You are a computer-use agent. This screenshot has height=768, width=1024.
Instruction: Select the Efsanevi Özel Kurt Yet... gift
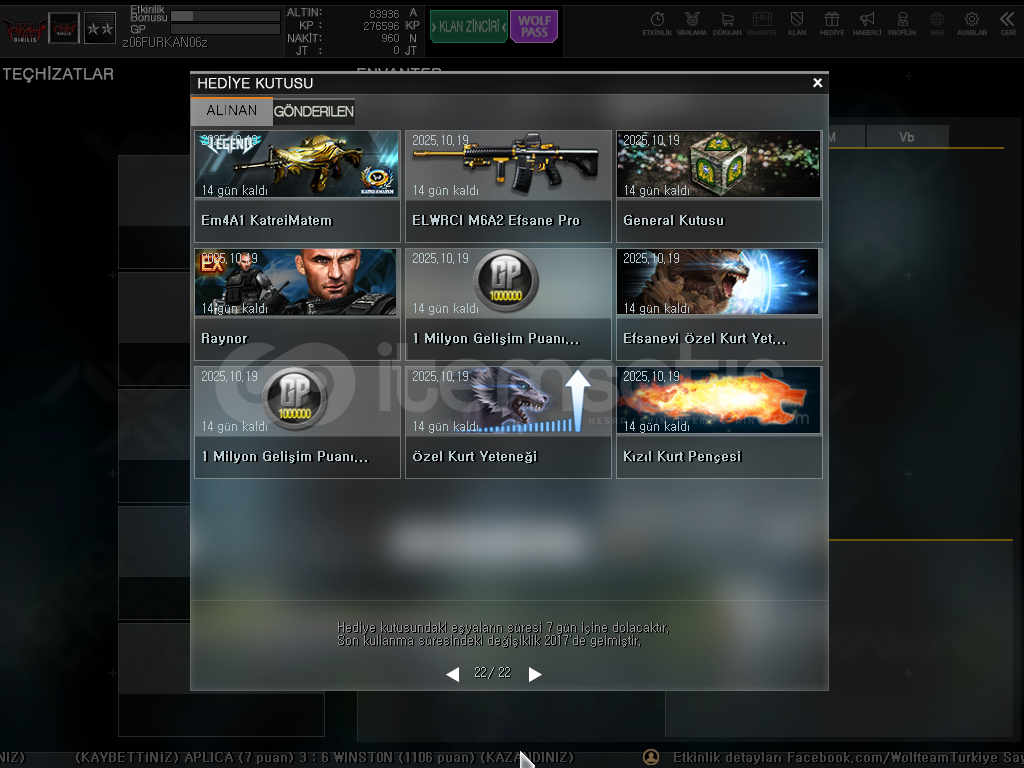click(719, 304)
